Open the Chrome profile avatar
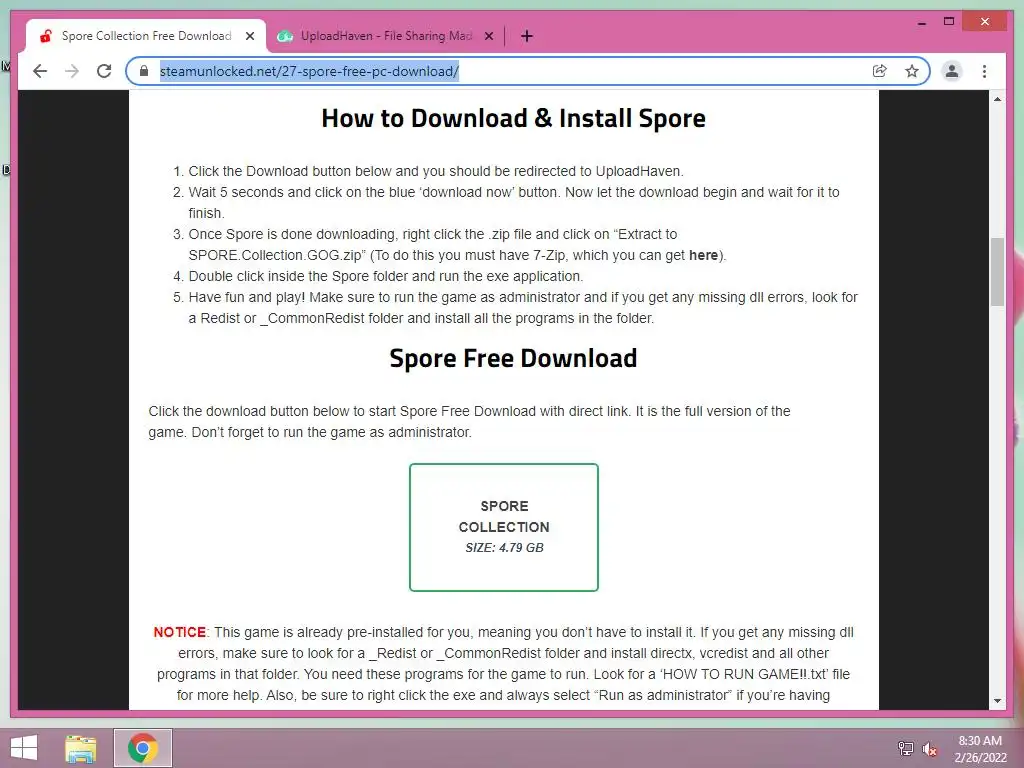1024x768 pixels. (952, 71)
